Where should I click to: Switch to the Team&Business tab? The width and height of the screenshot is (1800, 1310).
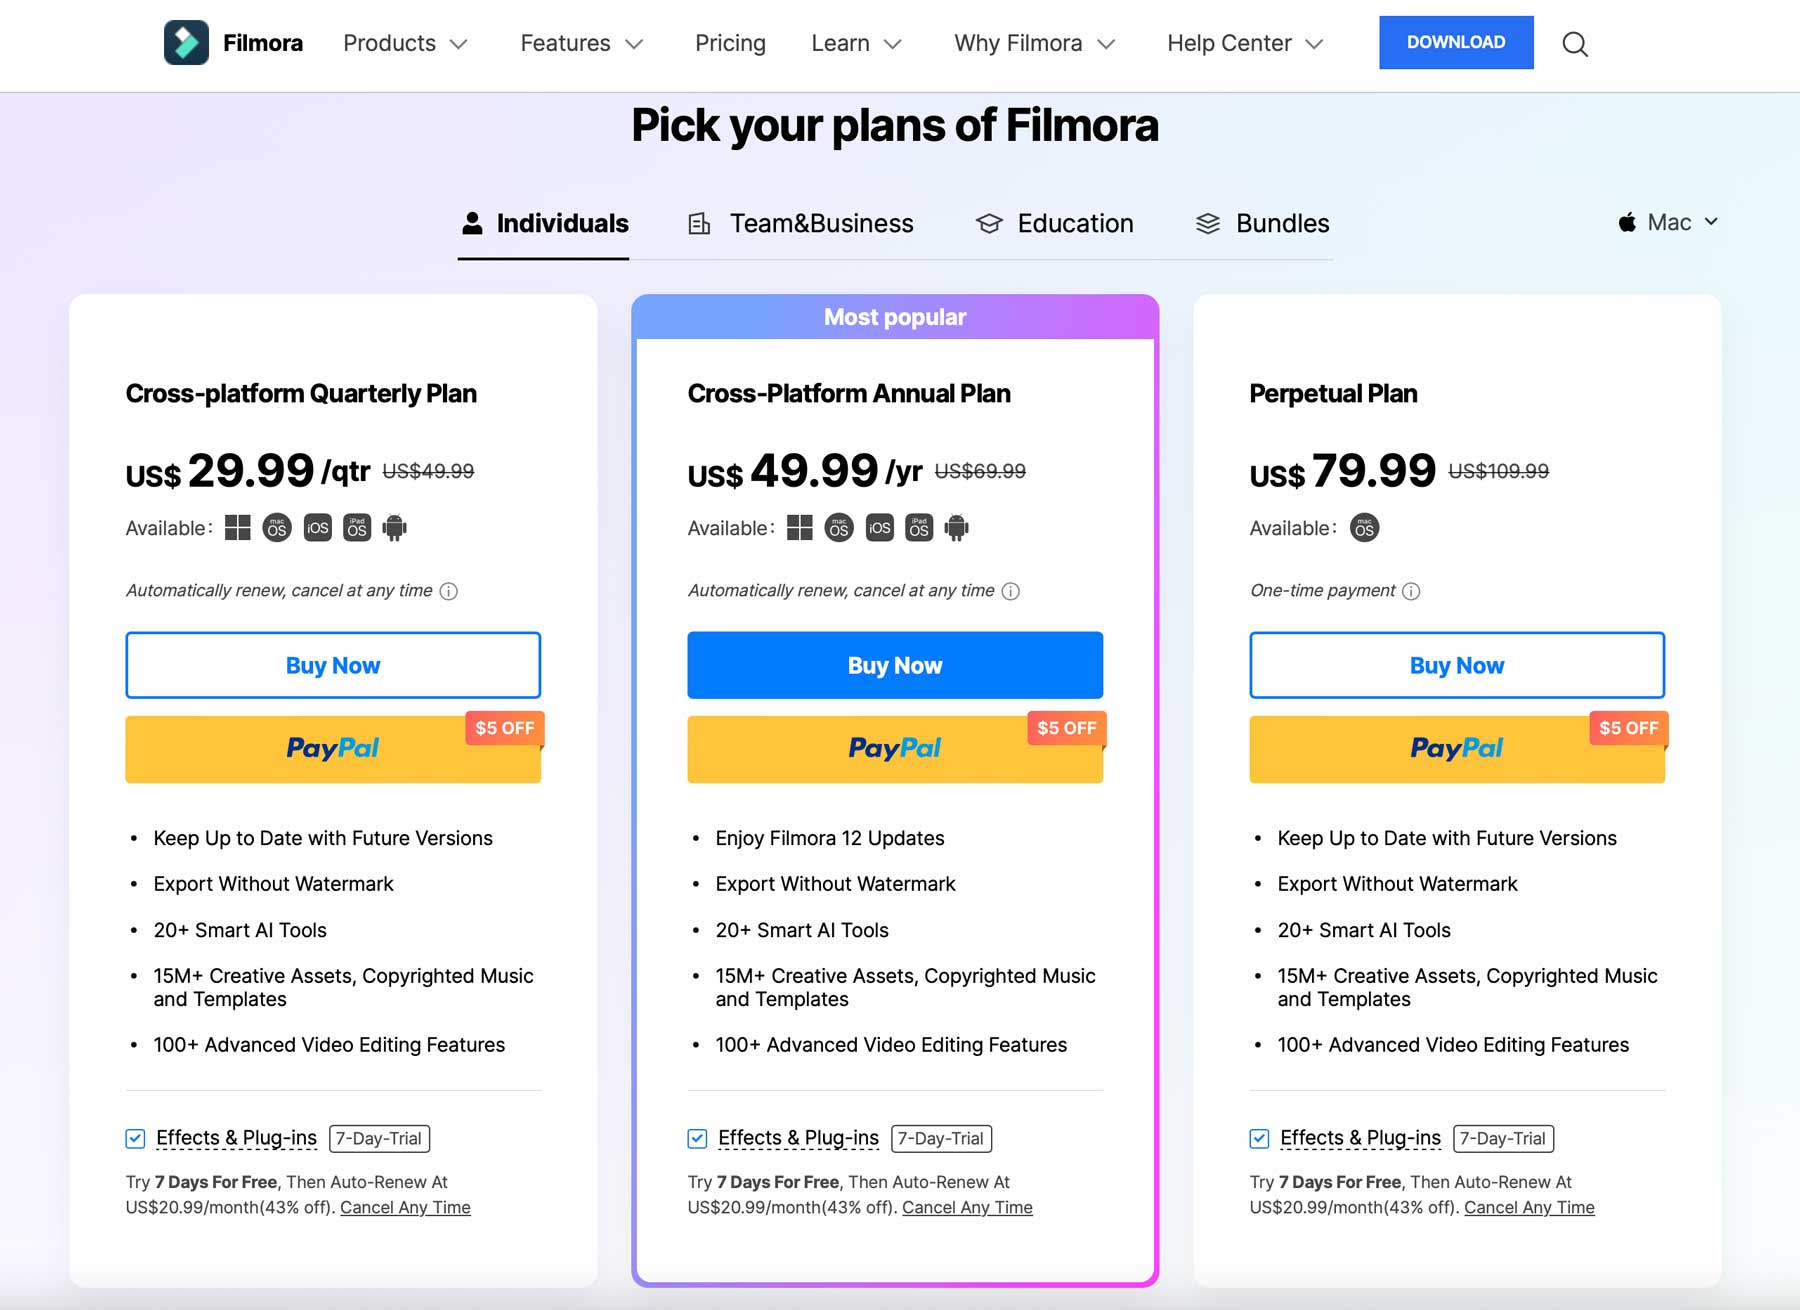pyautogui.click(x=821, y=223)
